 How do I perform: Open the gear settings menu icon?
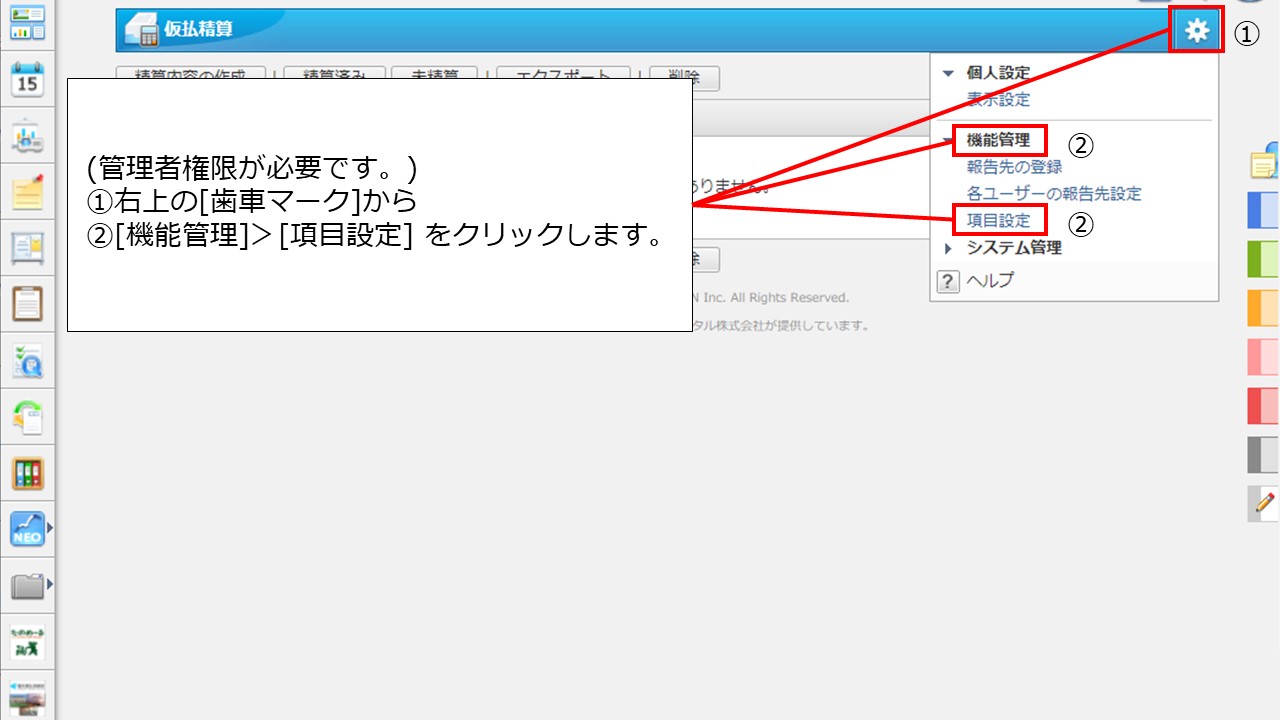(x=1197, y=32)
